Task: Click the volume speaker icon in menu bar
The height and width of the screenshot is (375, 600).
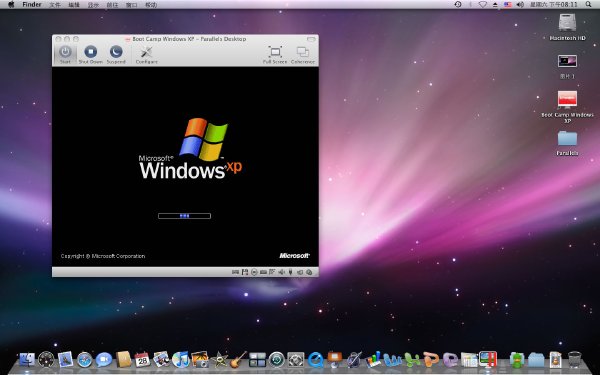Action: pos(520,5)
